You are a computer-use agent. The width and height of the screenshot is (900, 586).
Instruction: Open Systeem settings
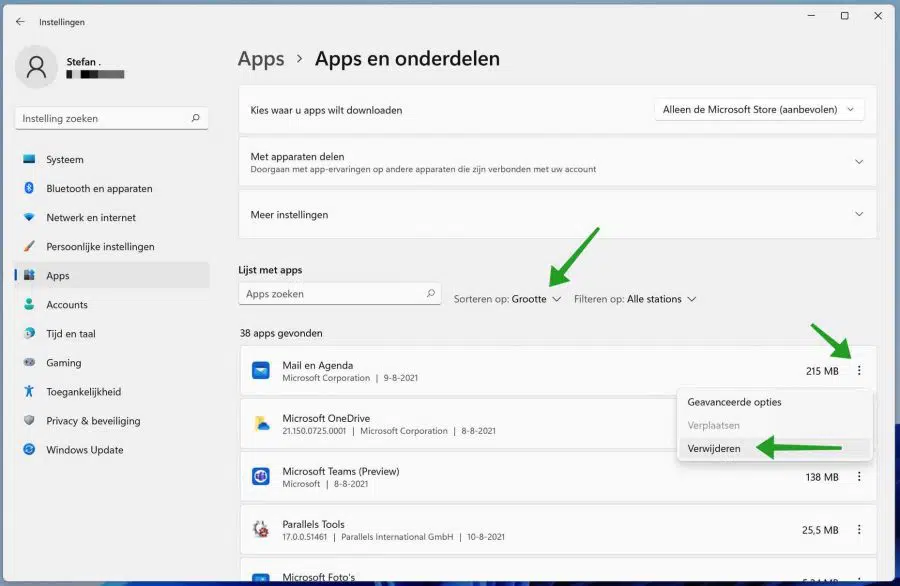point(112,160)
